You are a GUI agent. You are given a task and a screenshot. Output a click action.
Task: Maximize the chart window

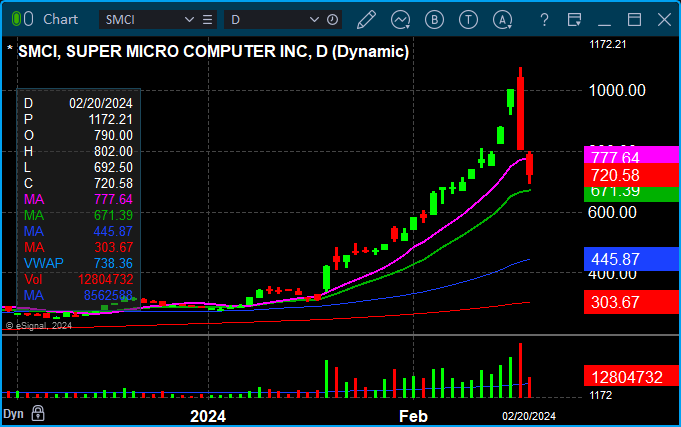[x=635, y=20]
